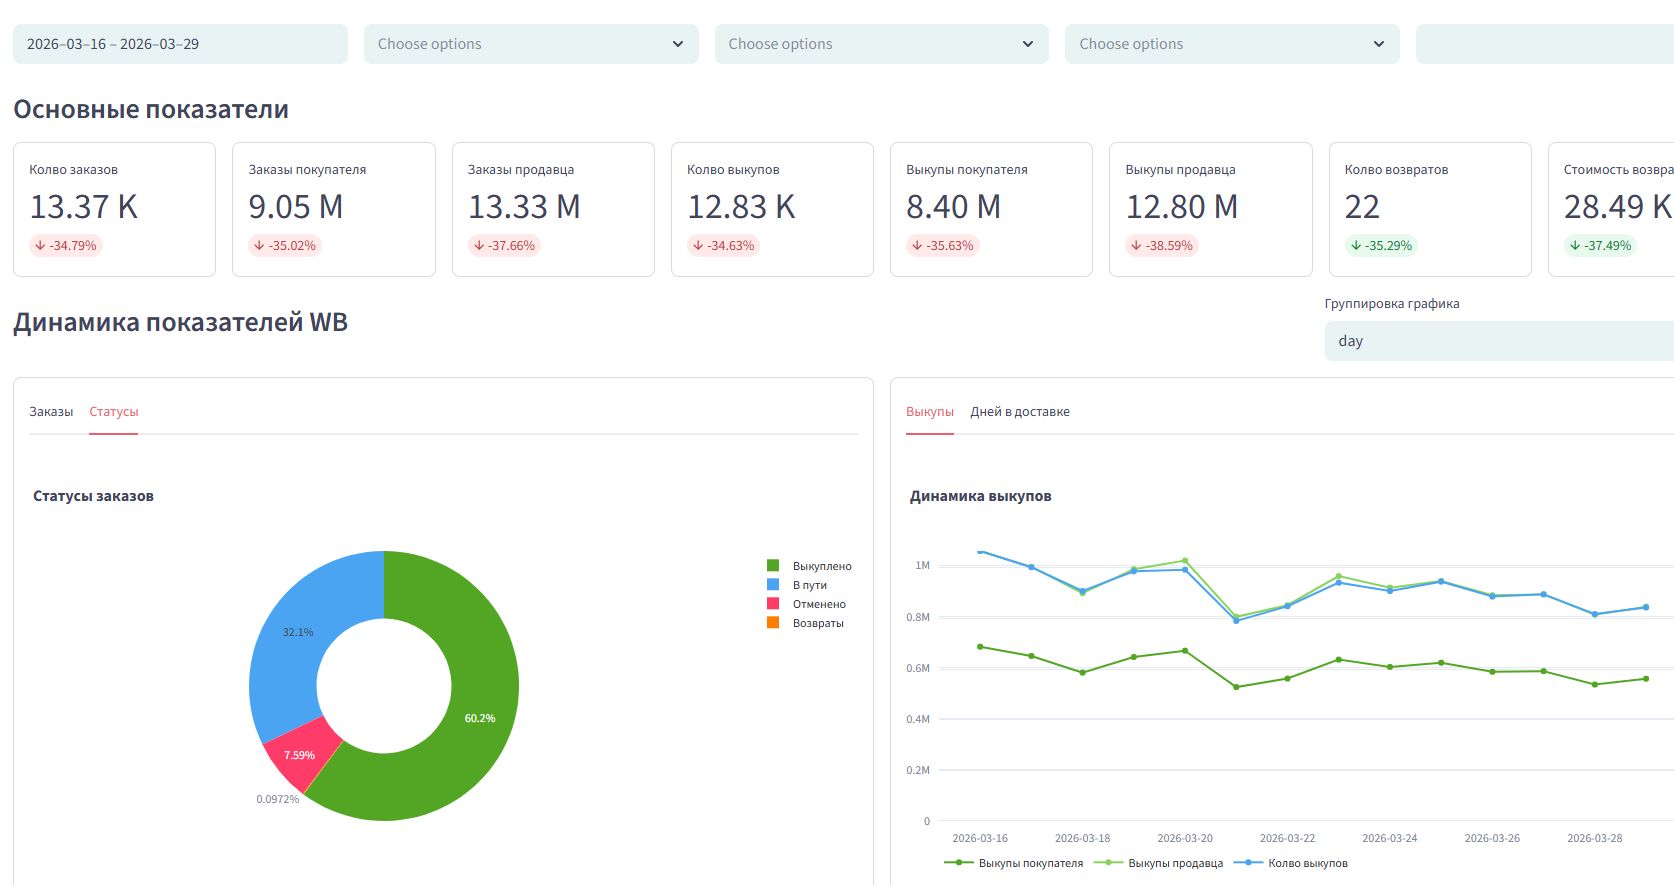Click the Выкупы покупателя value 8.40 M
Viewport: 1674px width, 885px height.
[x=954, y=207]
